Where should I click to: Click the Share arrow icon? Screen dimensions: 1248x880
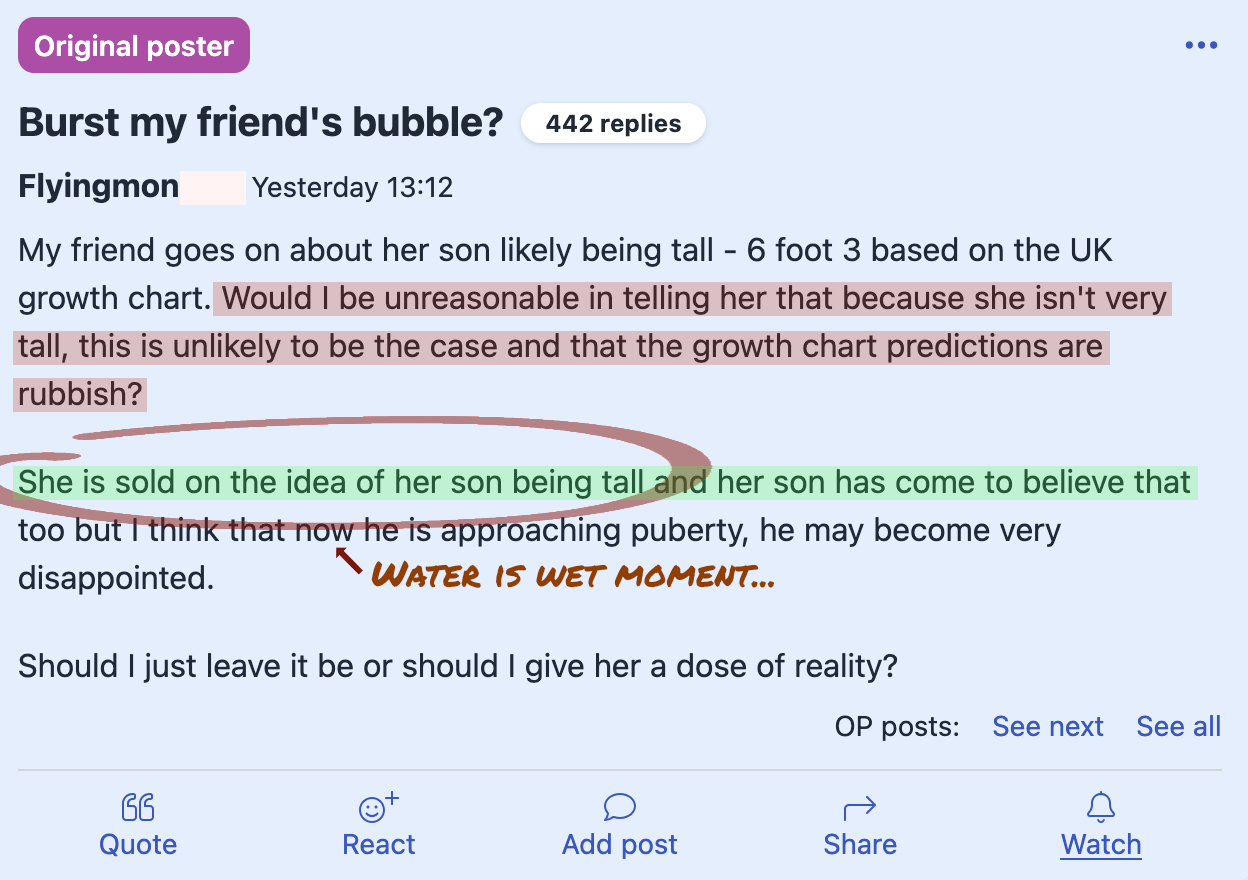tap(860, 806)
